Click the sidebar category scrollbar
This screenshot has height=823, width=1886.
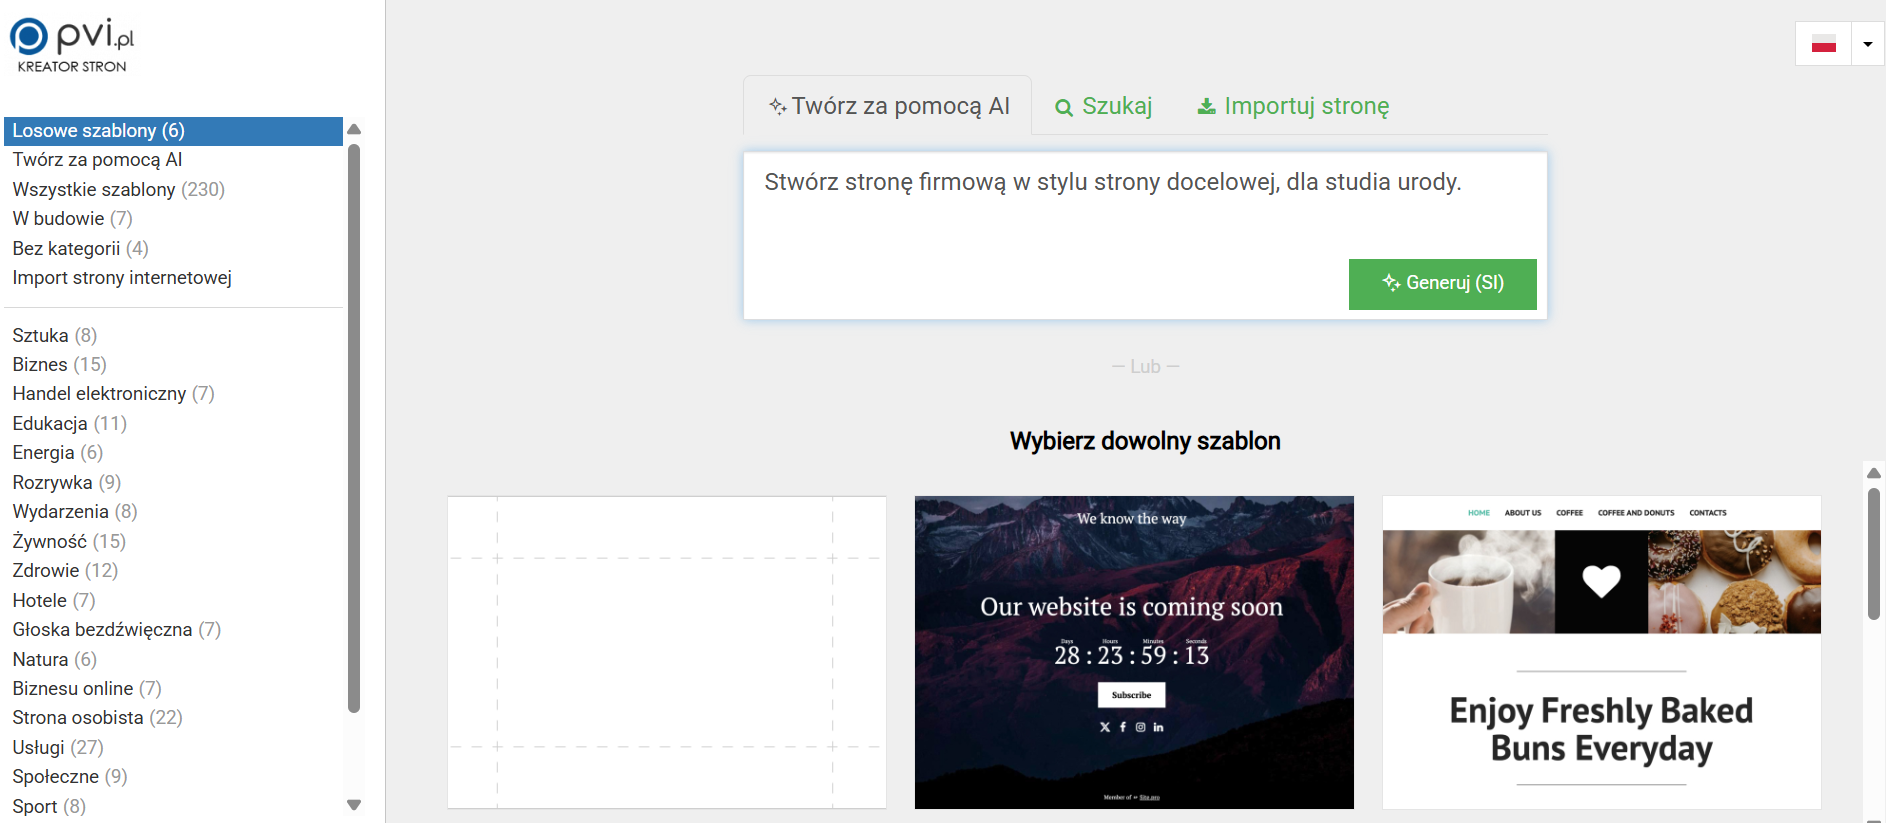[353, 430]
